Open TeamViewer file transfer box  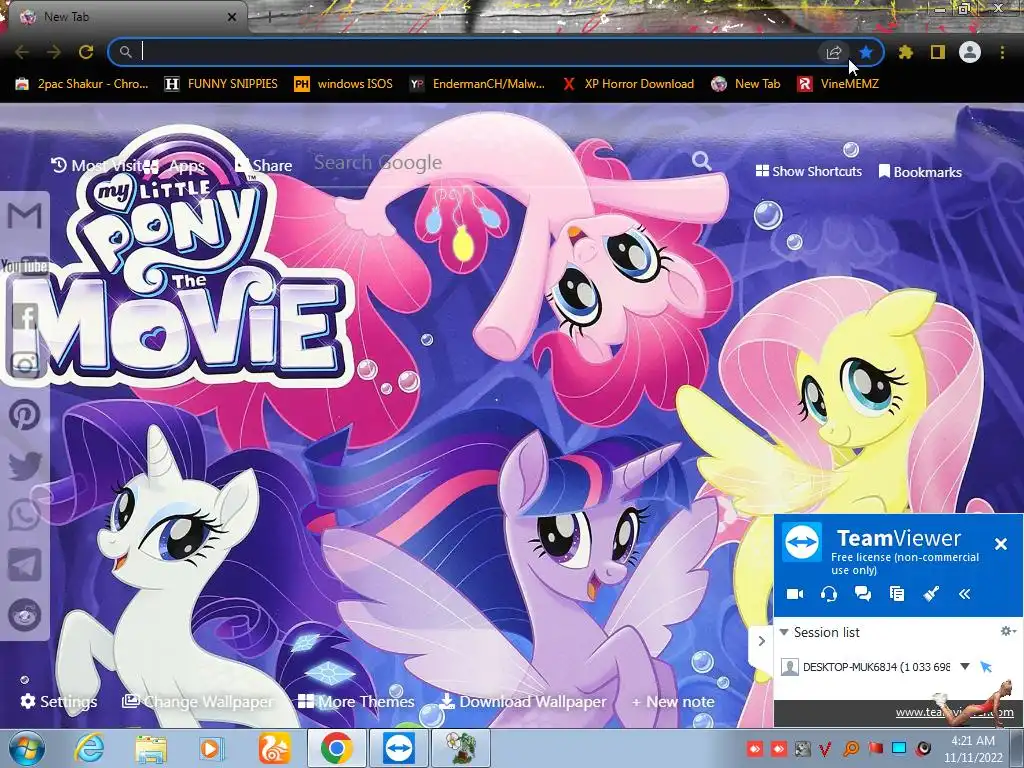point(897,594)
